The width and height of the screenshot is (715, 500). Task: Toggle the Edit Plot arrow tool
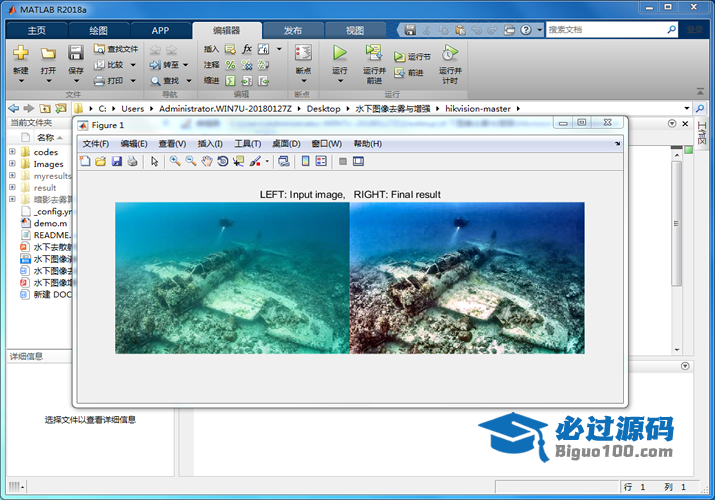pyautogui.click(x=154, y=161)
